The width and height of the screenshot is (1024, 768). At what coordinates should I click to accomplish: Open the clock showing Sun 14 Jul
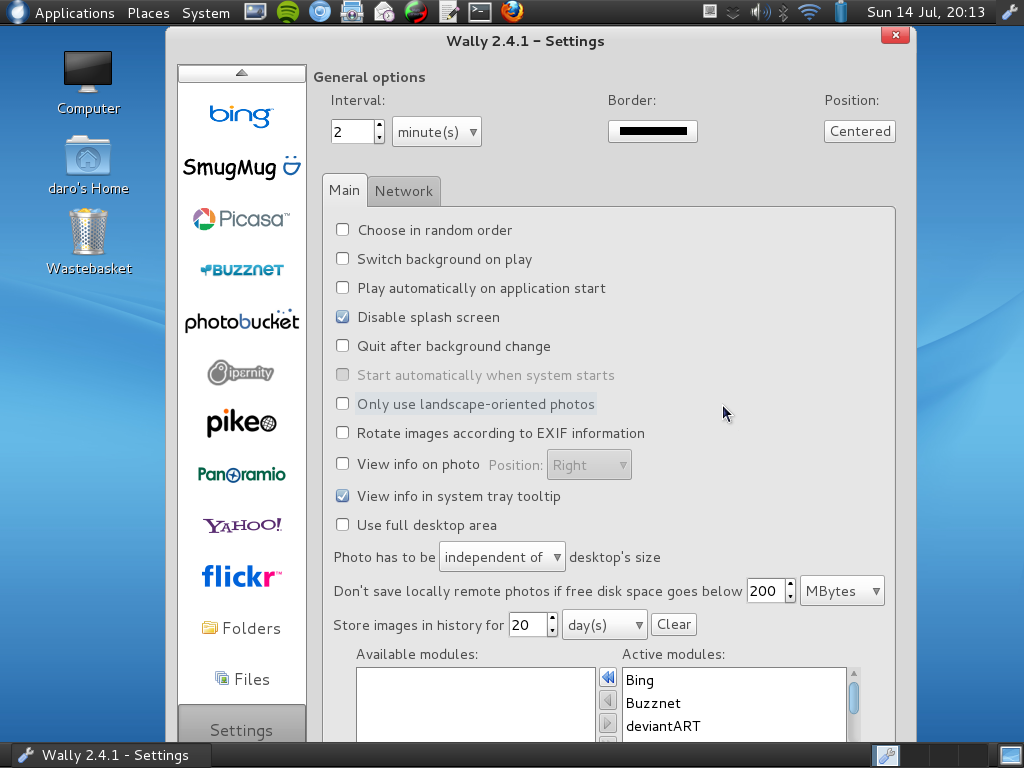click(925, 12)
